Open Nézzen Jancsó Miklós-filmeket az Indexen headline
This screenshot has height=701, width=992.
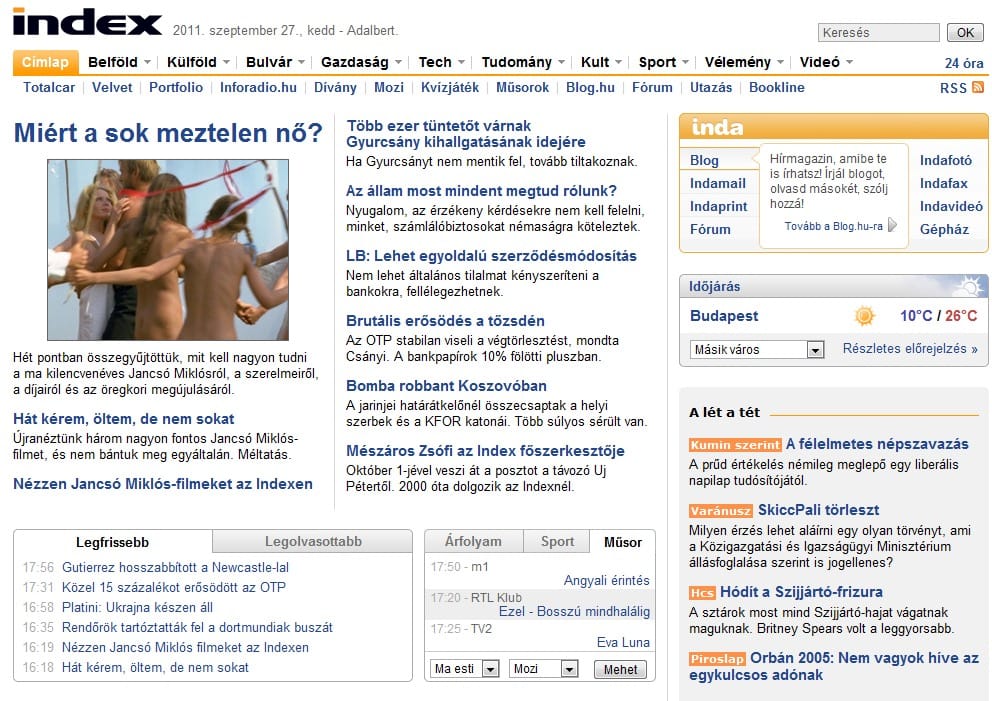[x=163, y=484]
